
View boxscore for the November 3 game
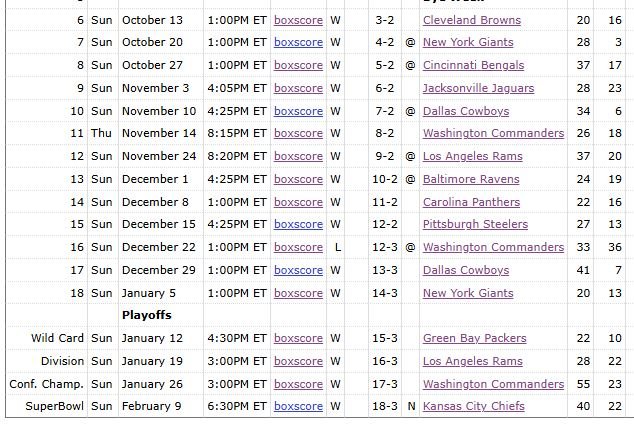(x=298, y=88)
